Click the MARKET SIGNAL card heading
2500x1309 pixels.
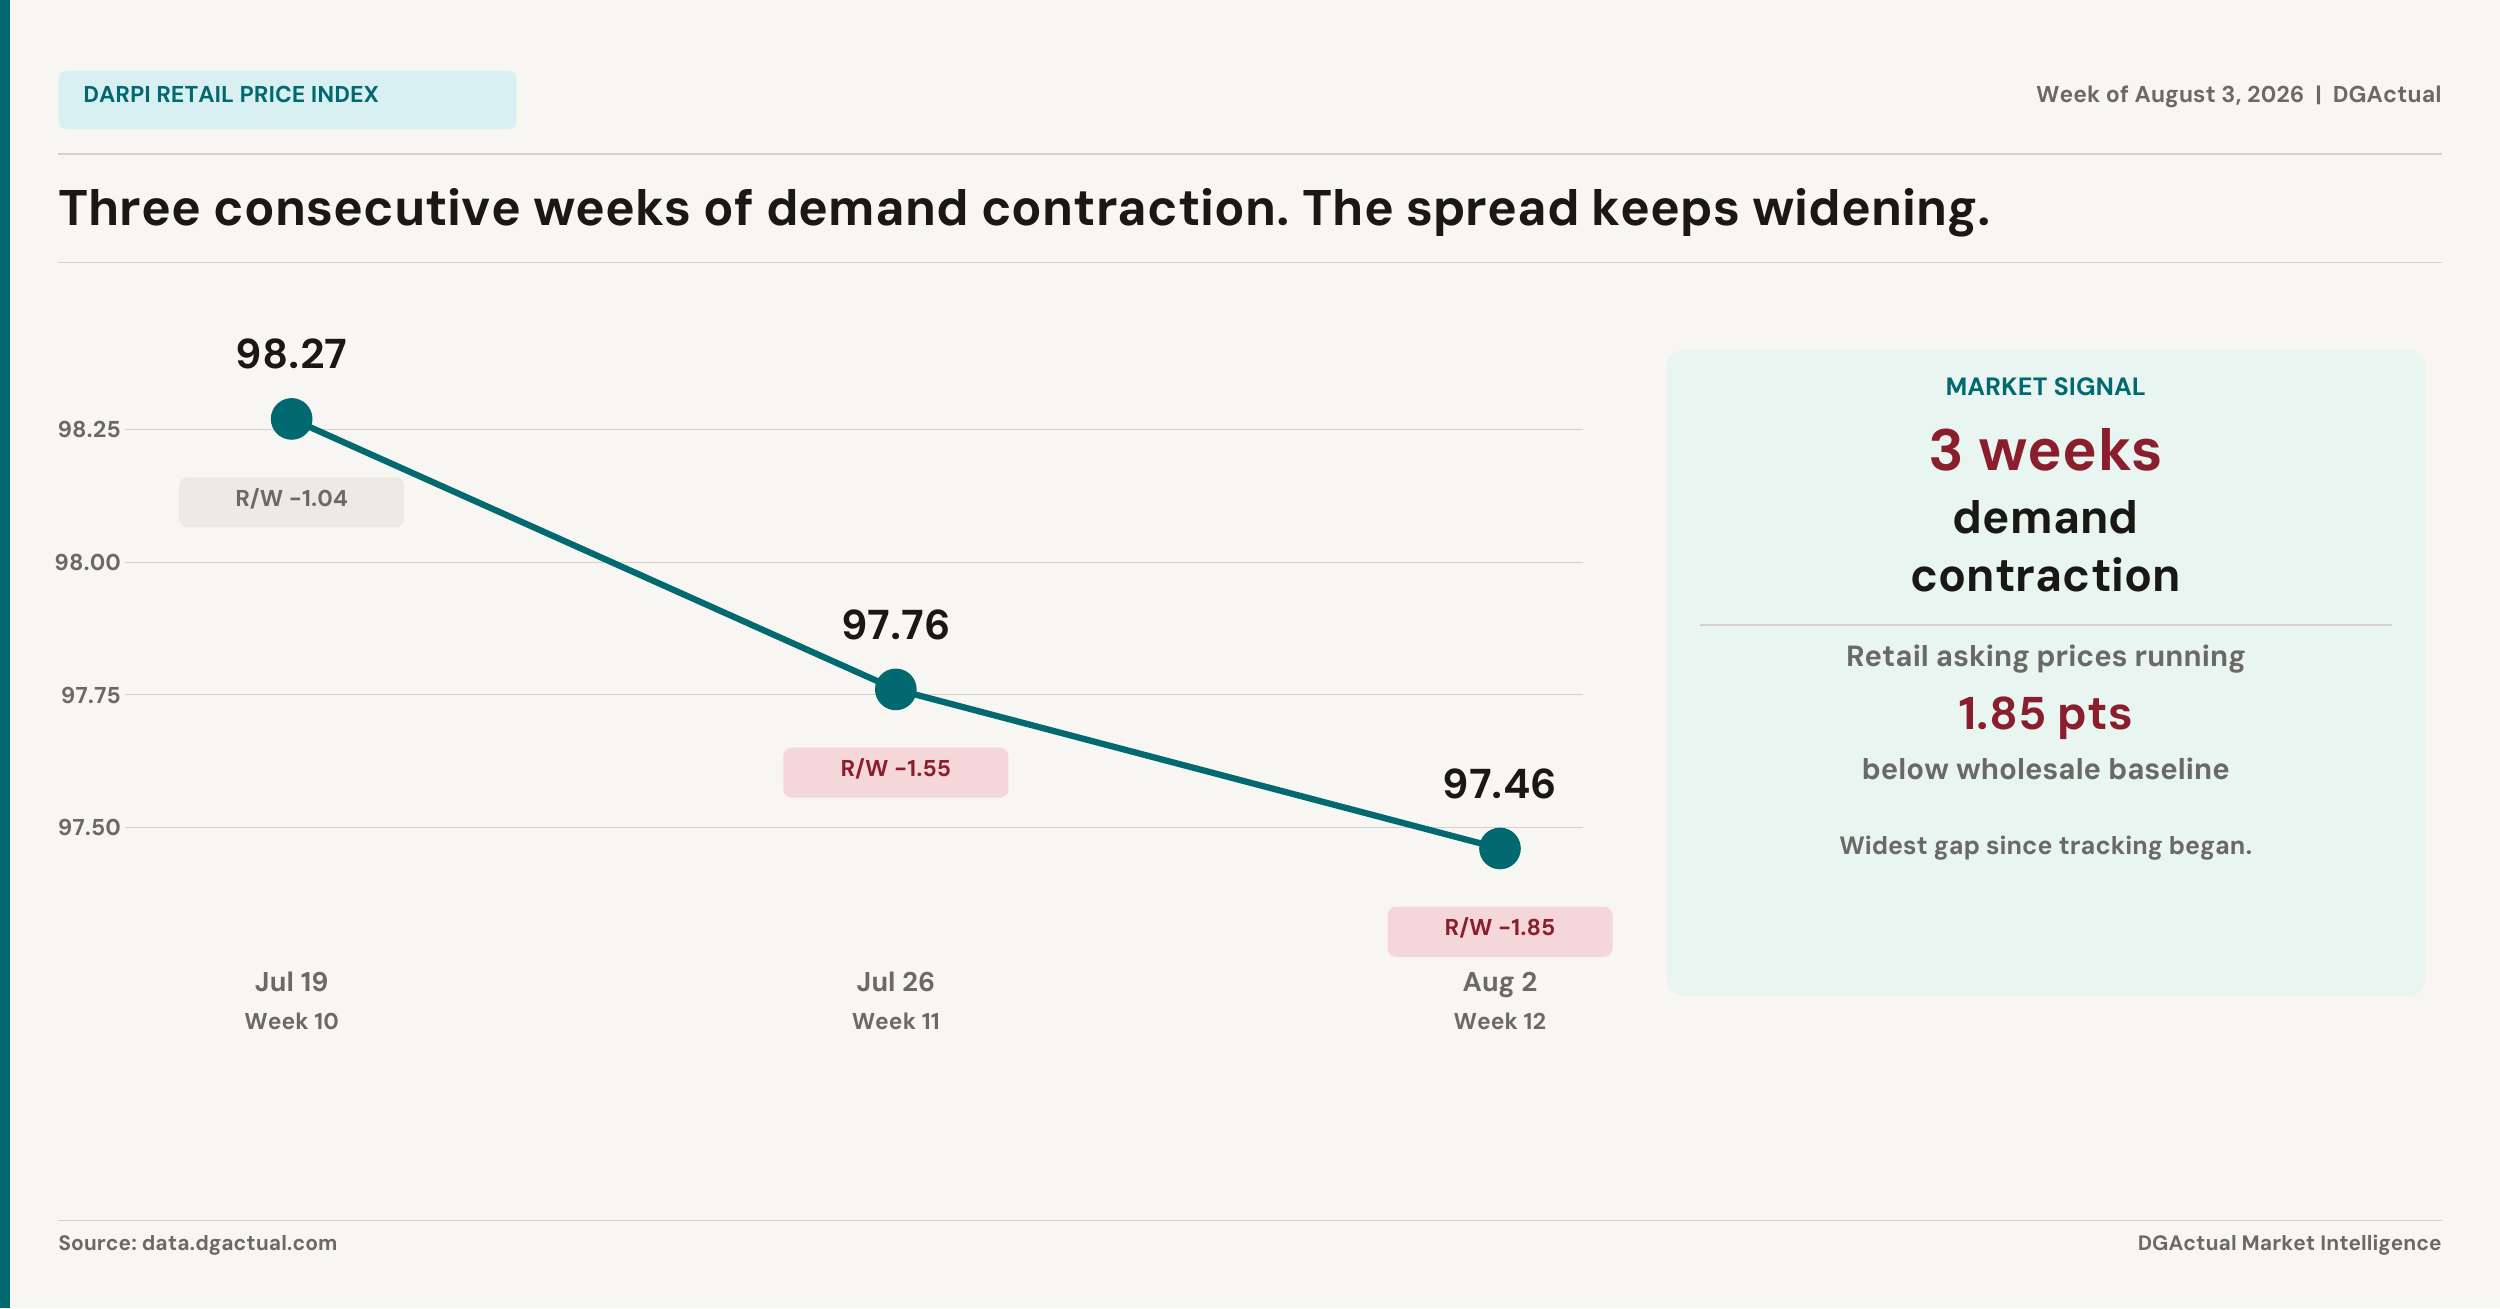[2045, 387]
